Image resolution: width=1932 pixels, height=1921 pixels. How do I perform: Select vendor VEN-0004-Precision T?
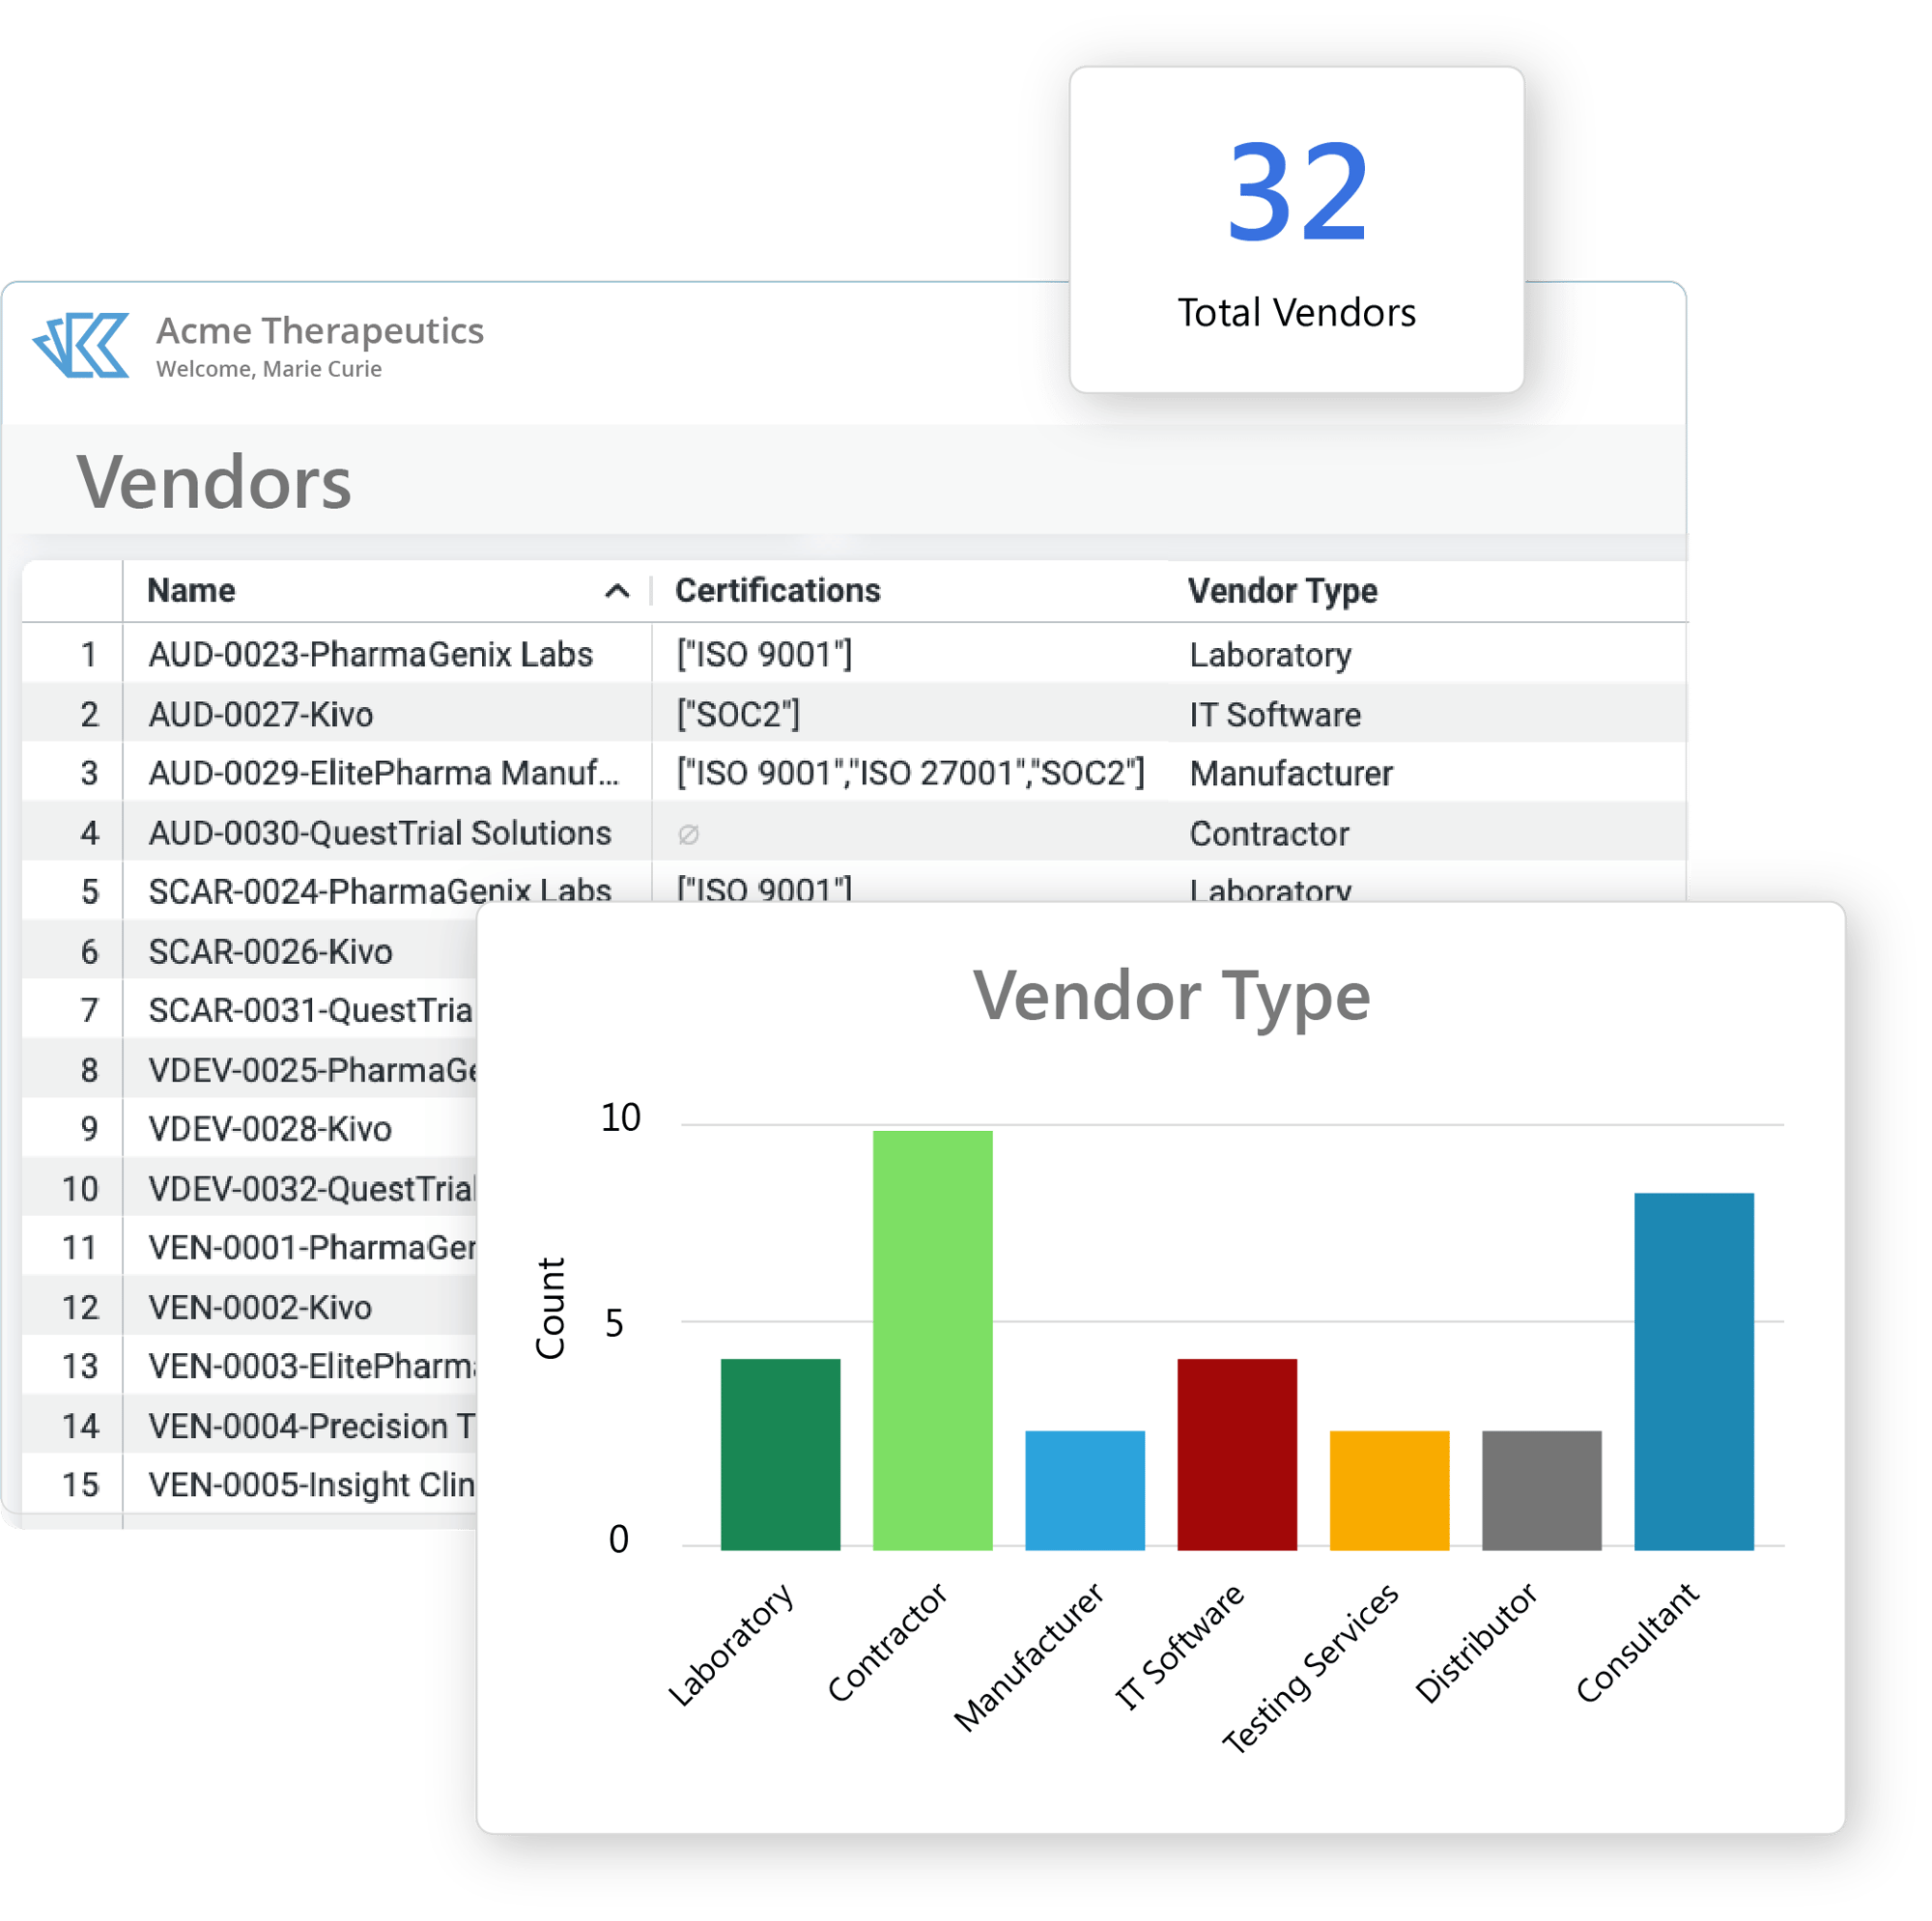[x=312, y=1426]
